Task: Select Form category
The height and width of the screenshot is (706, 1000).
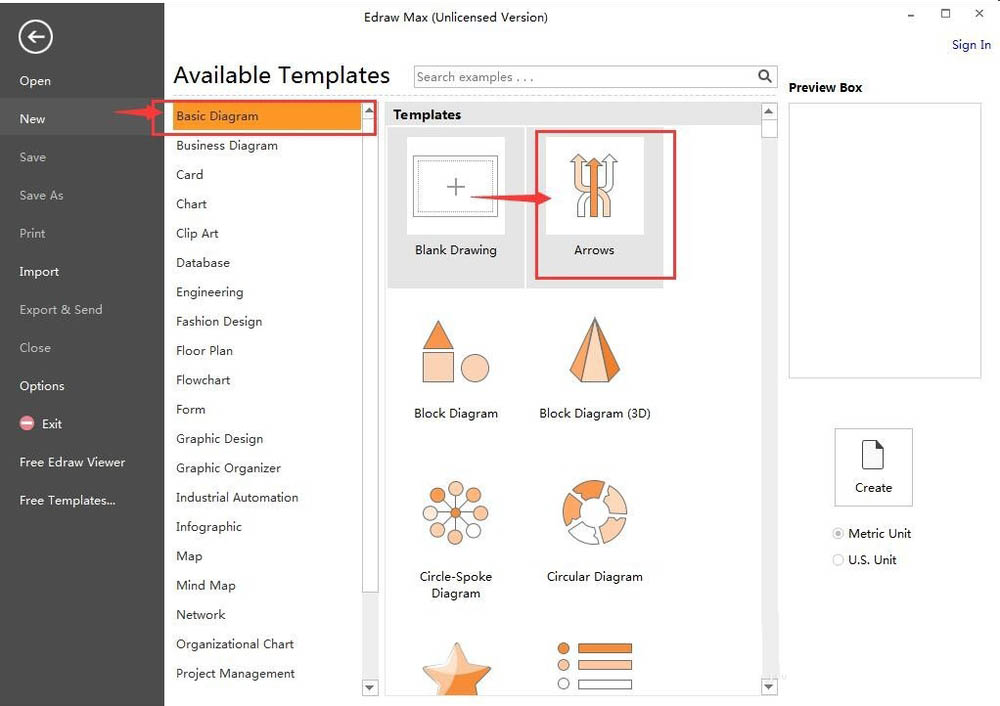Action: (x=191, y=409)
